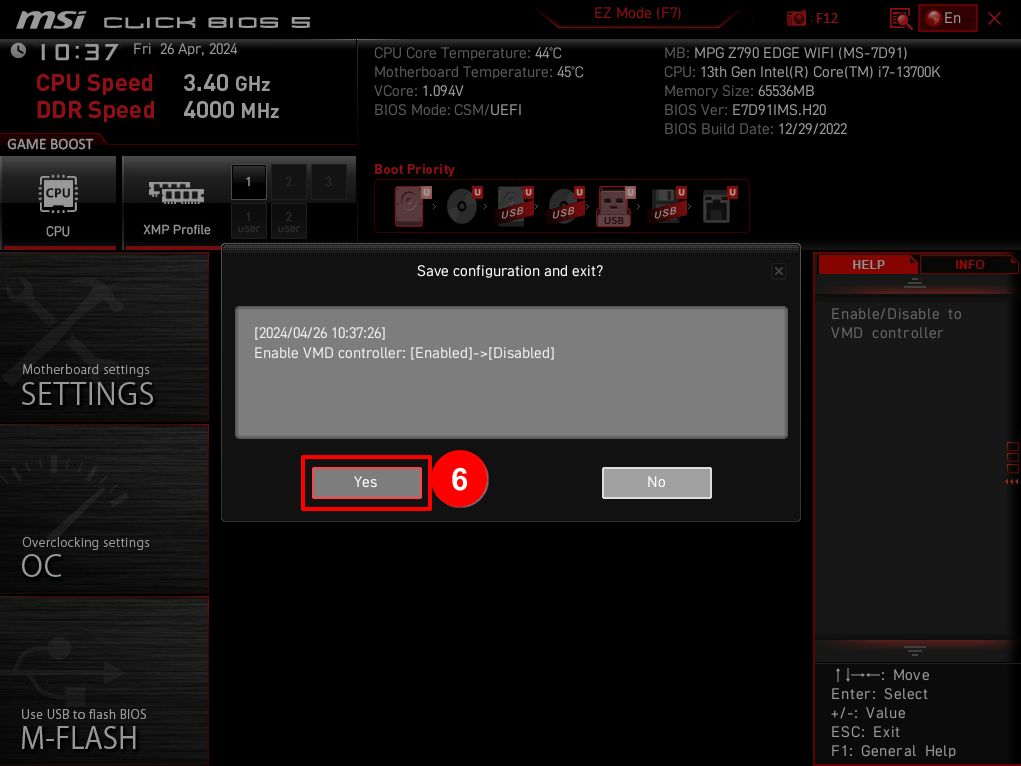Select the USB flash drive boot device icon

(614, 207)
